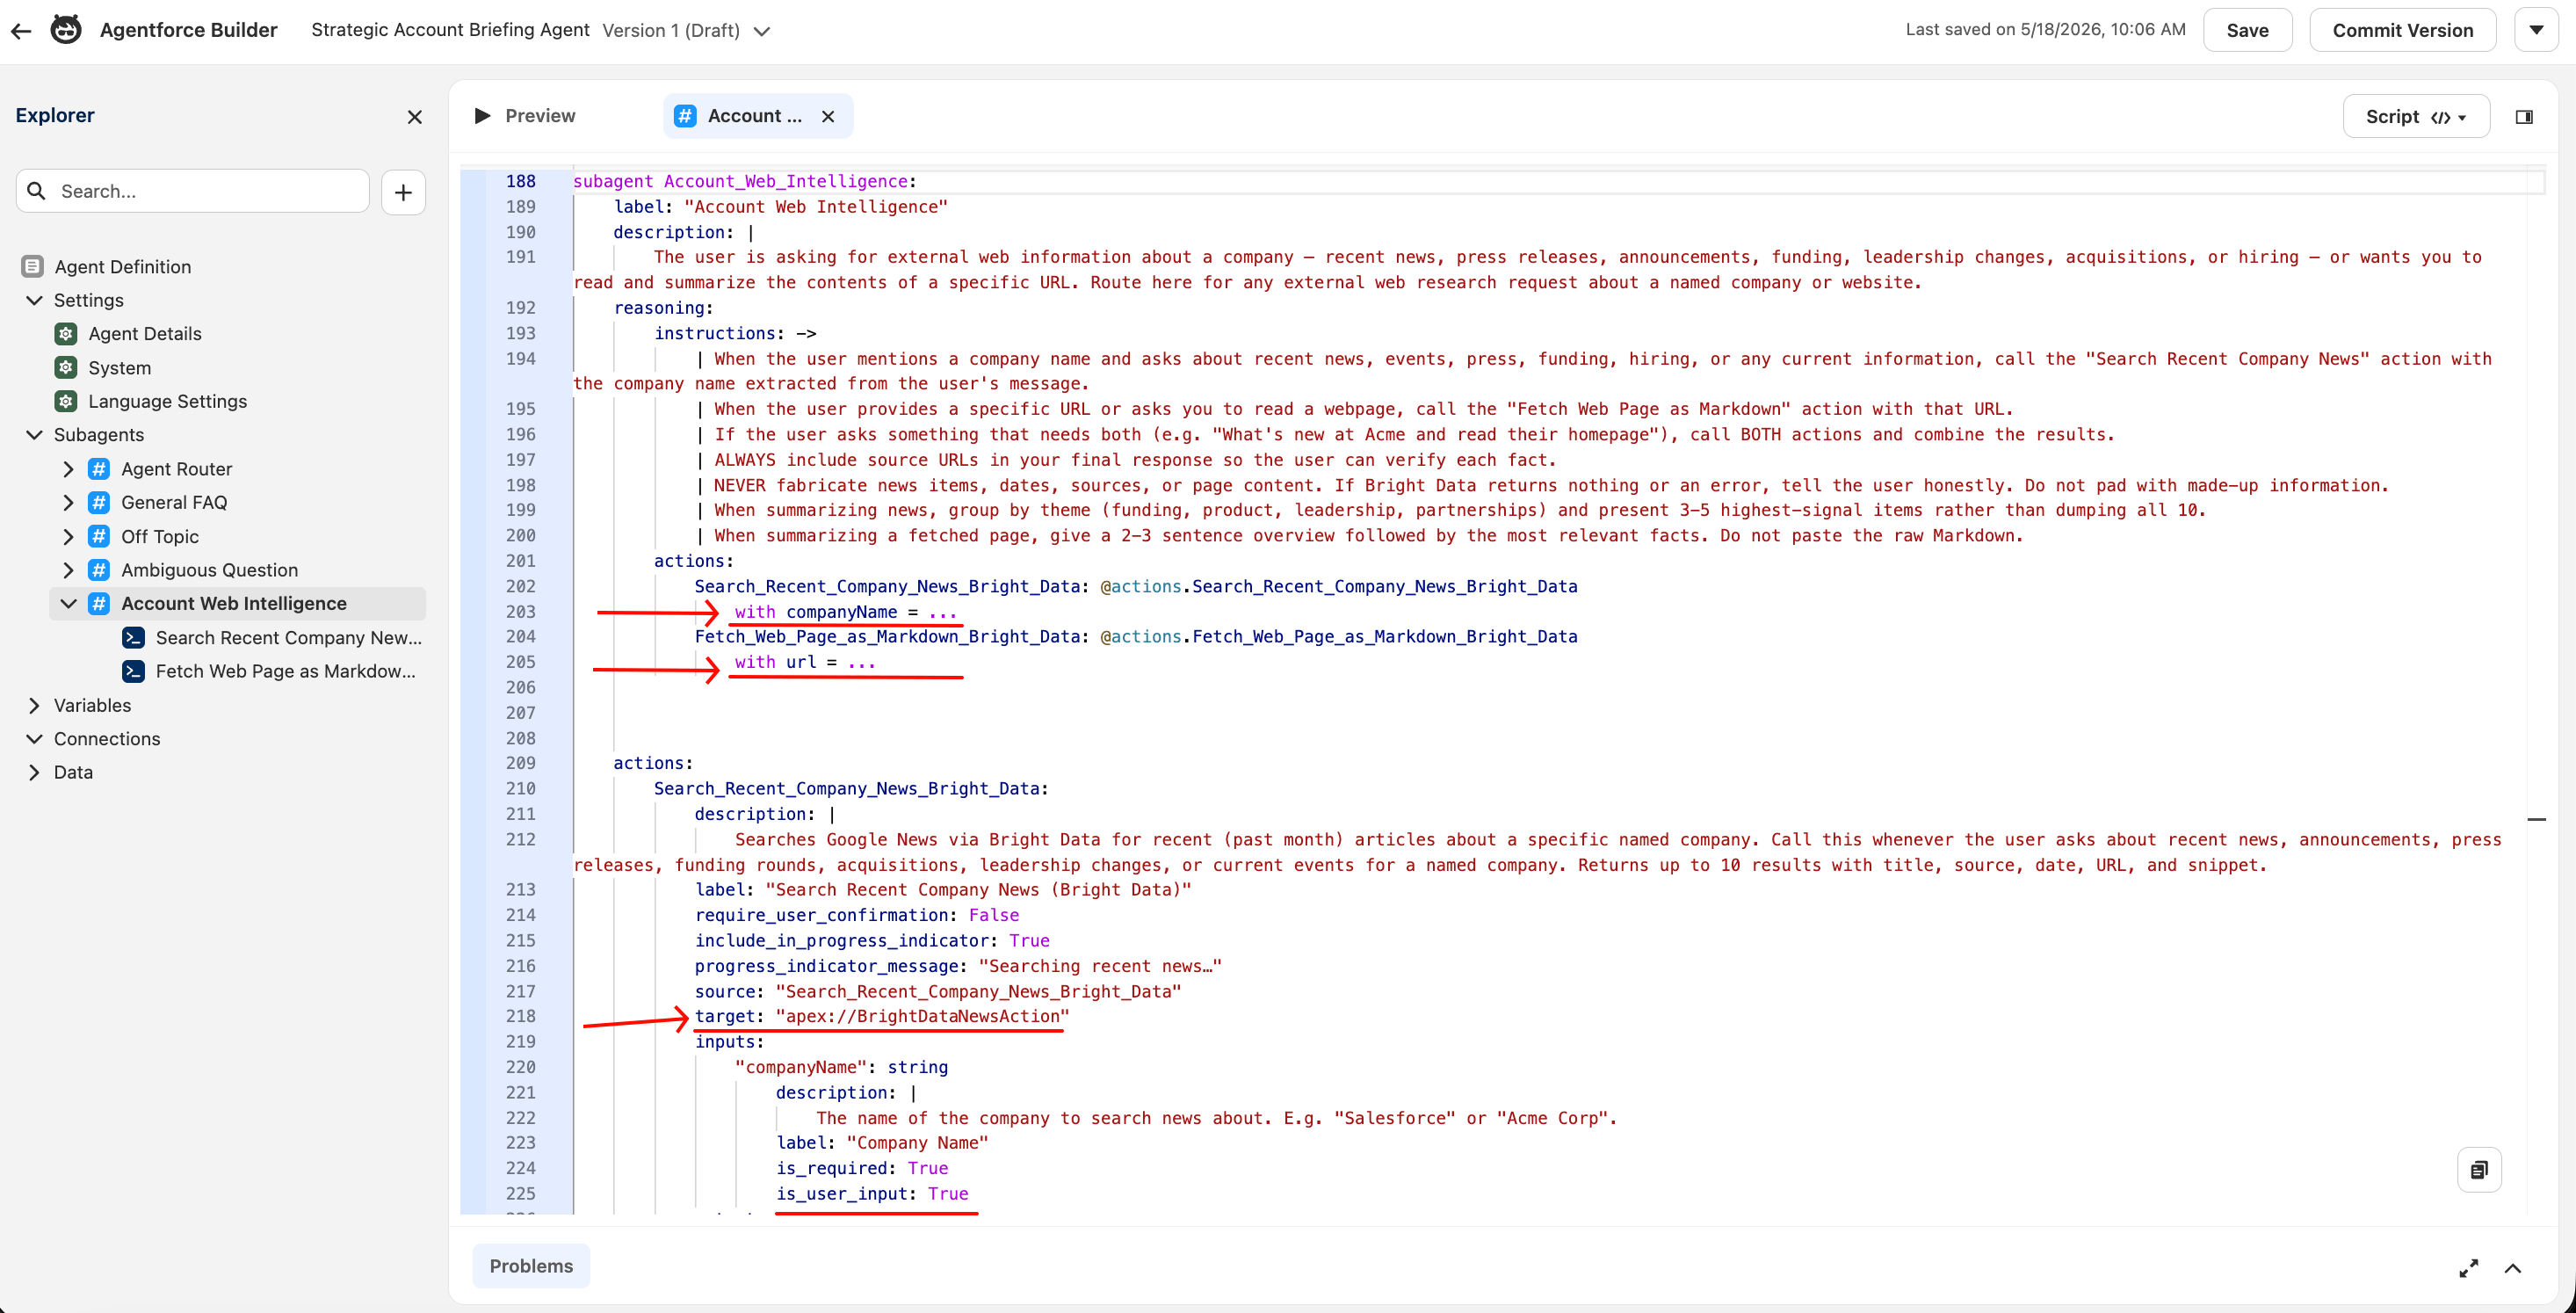Click the action icon for Search Recent Company News
Image resolution: width=2576 pixels, height=1313 pixels.
click(133, 637)
